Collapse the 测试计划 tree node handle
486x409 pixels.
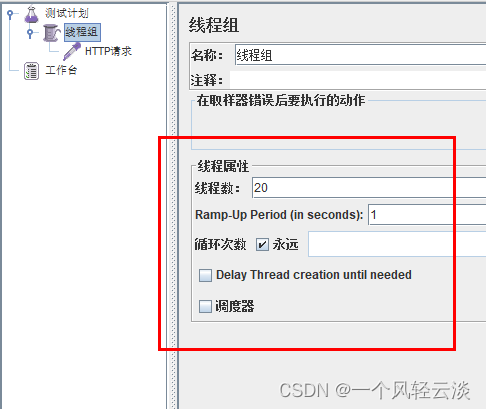tap(11, 14)
